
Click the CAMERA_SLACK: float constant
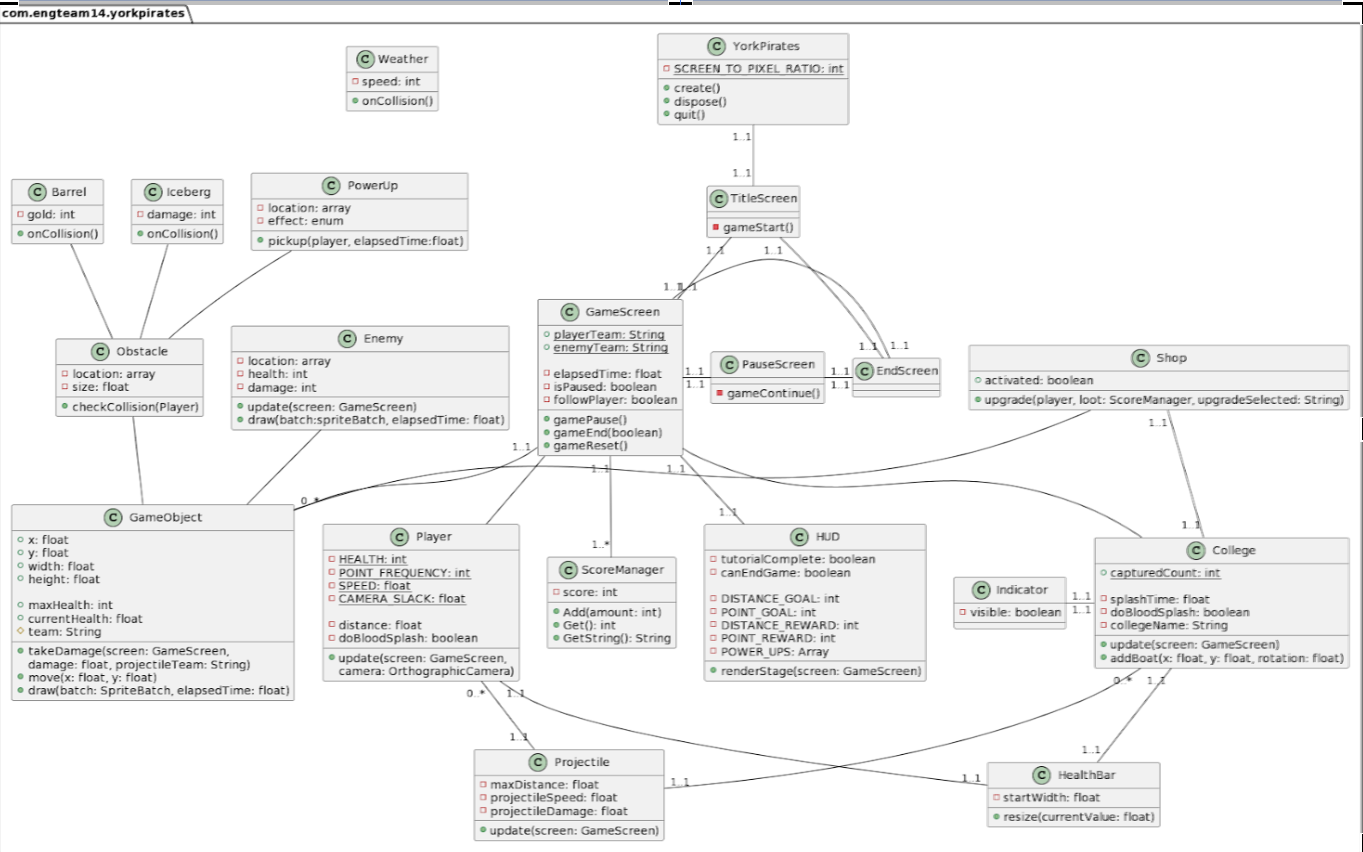pos(402,598)
